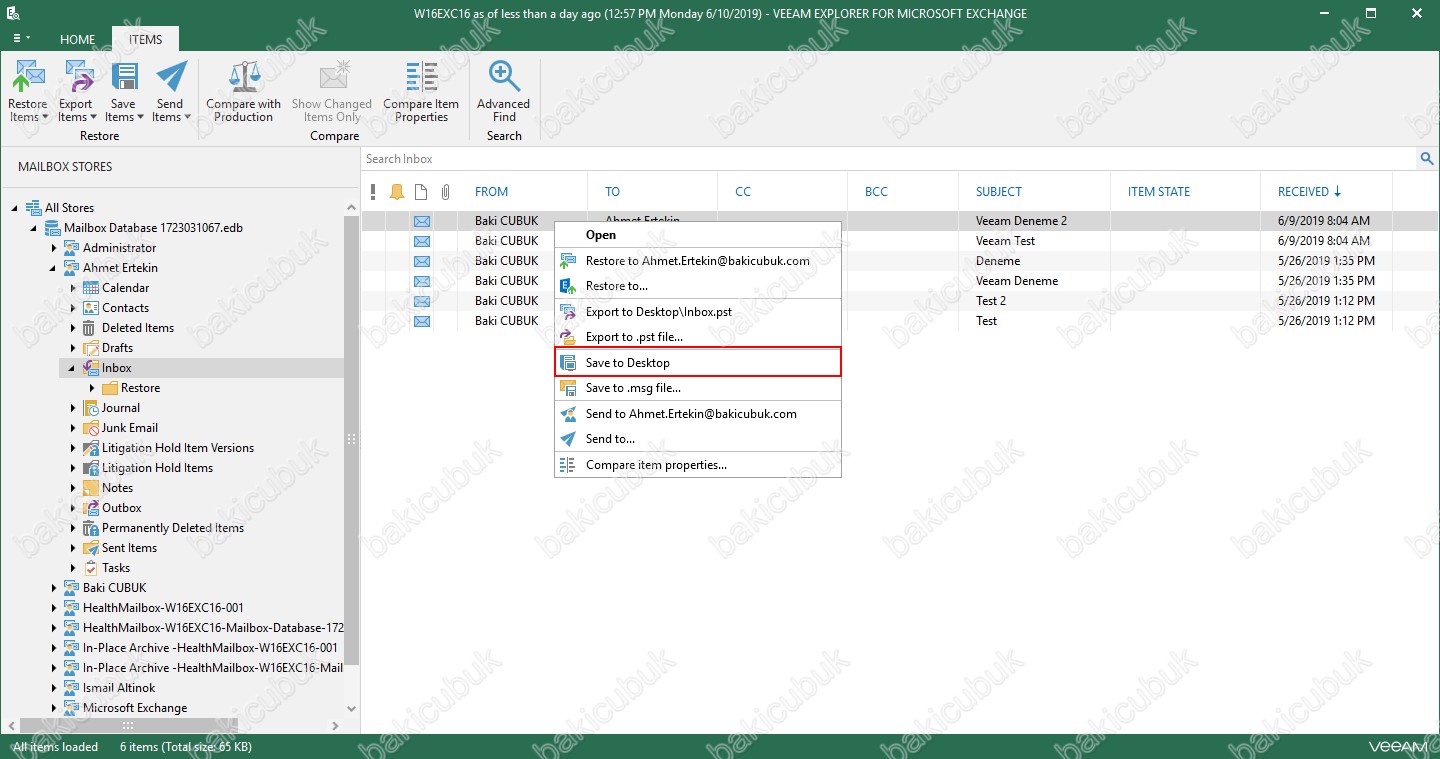The image size is (1440, 759).
Task: Expand the Restore subfolder node
Action: 92,388
